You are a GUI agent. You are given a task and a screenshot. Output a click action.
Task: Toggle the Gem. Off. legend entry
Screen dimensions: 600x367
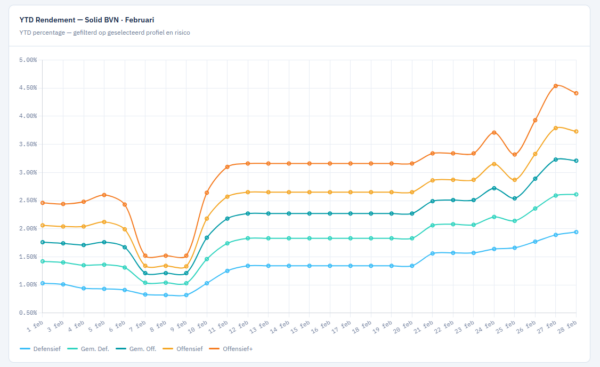pyautogui.click(x=136, y=349)
